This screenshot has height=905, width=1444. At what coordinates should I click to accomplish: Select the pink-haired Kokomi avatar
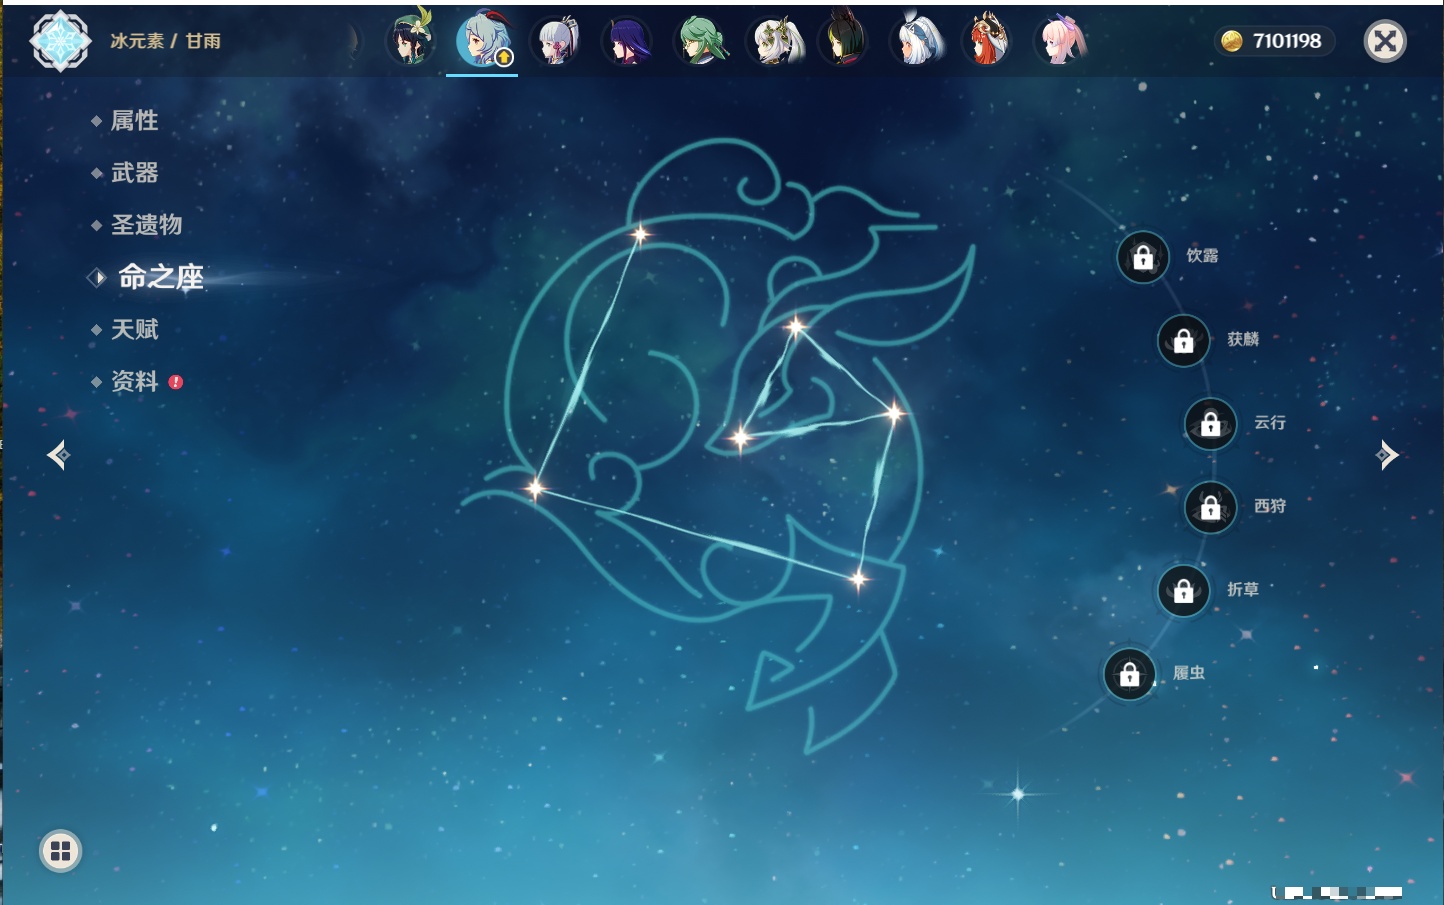point(1060,41)
